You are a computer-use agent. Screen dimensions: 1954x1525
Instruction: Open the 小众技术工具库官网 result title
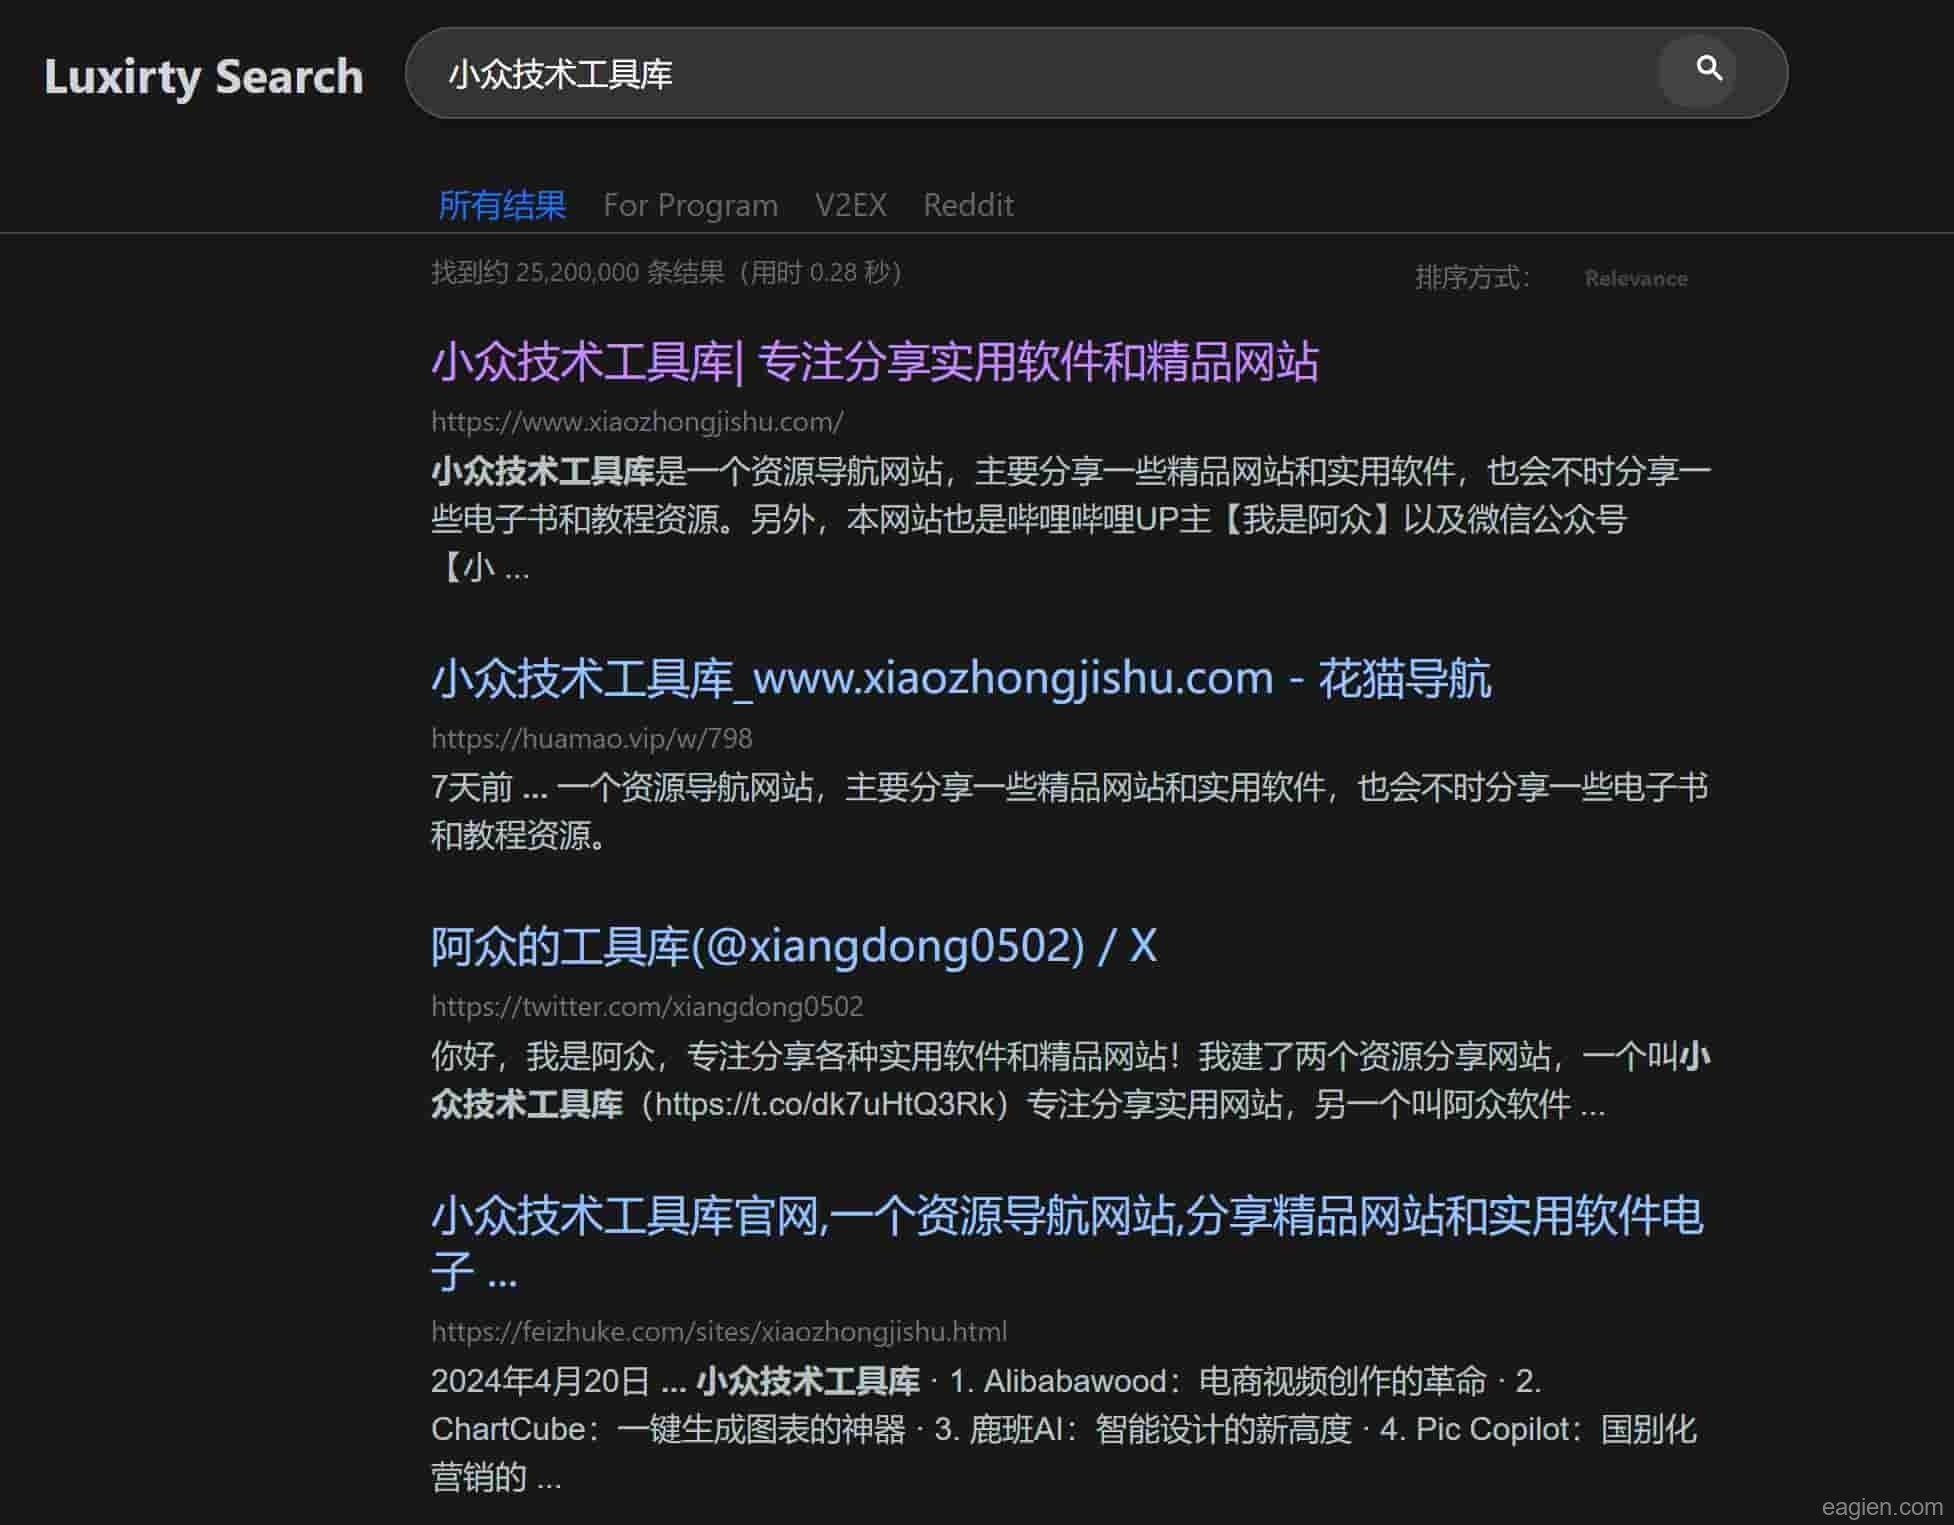[x=1066, y=1217]
